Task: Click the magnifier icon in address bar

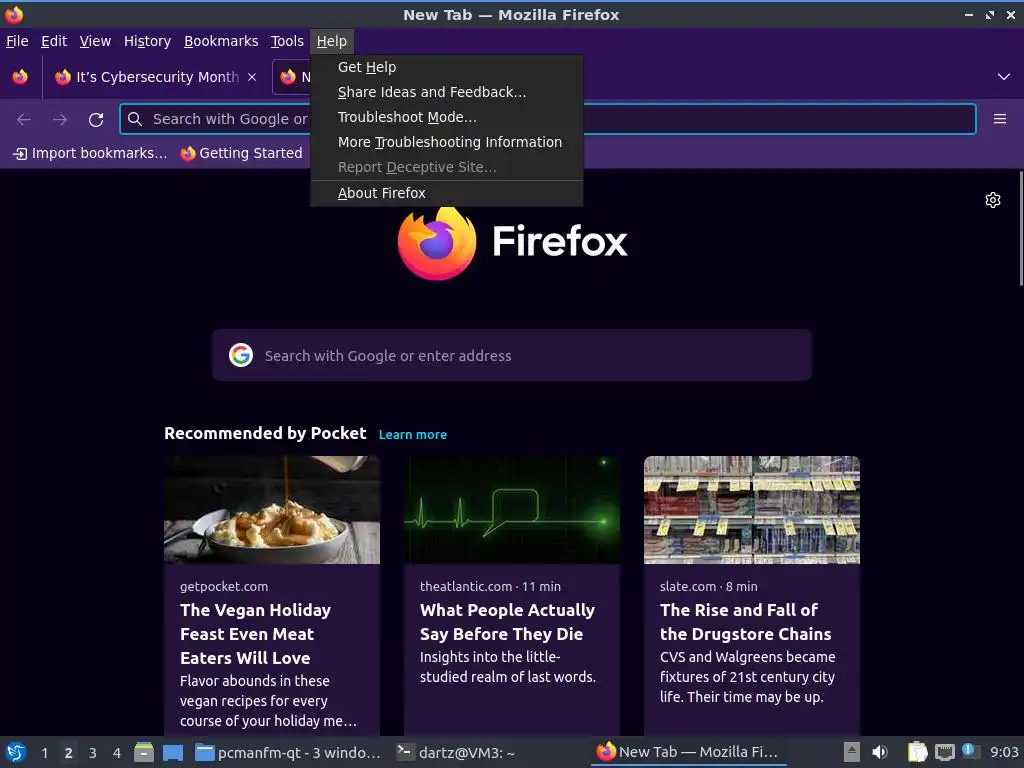Action: (x=135, y=119)
